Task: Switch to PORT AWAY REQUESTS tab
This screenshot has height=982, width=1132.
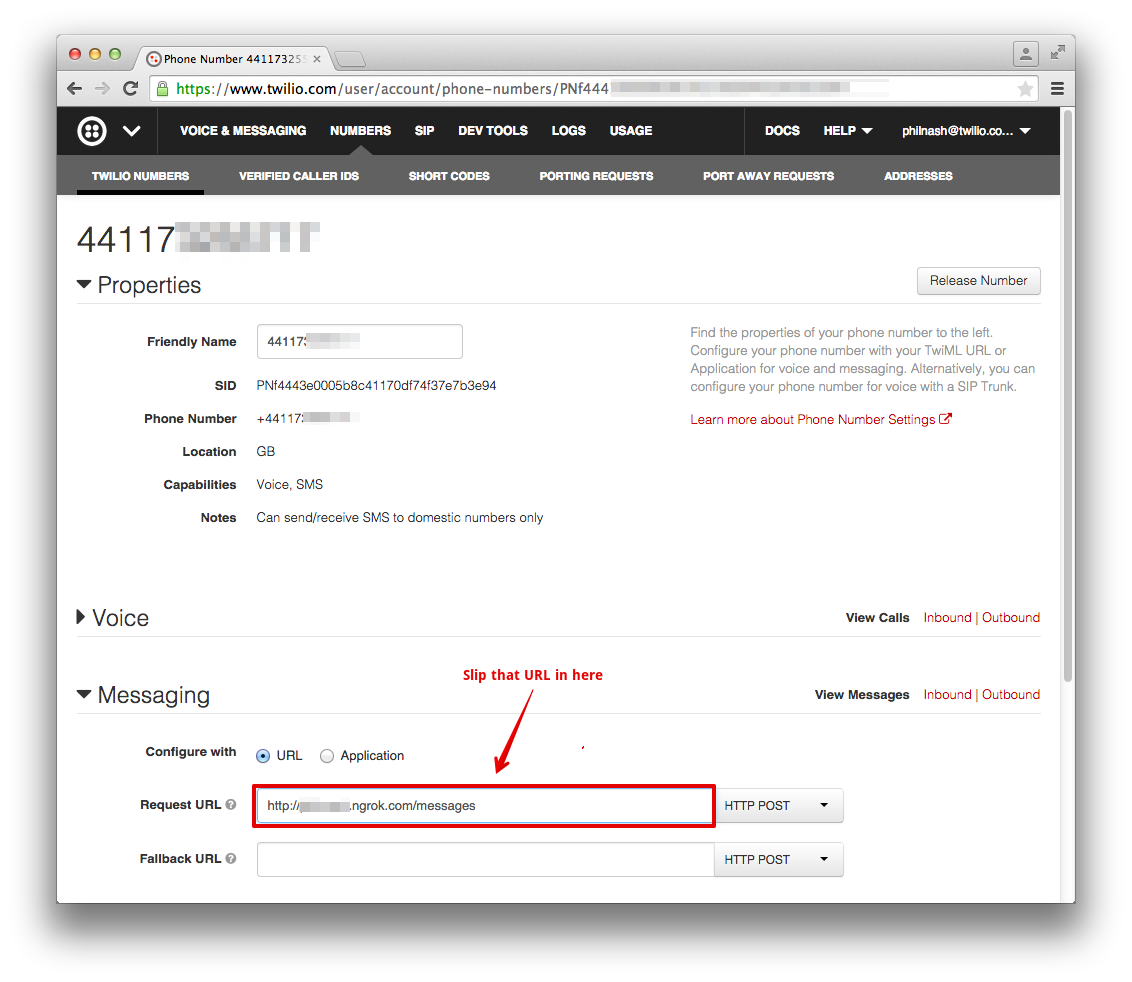Action: coord(769,176)
